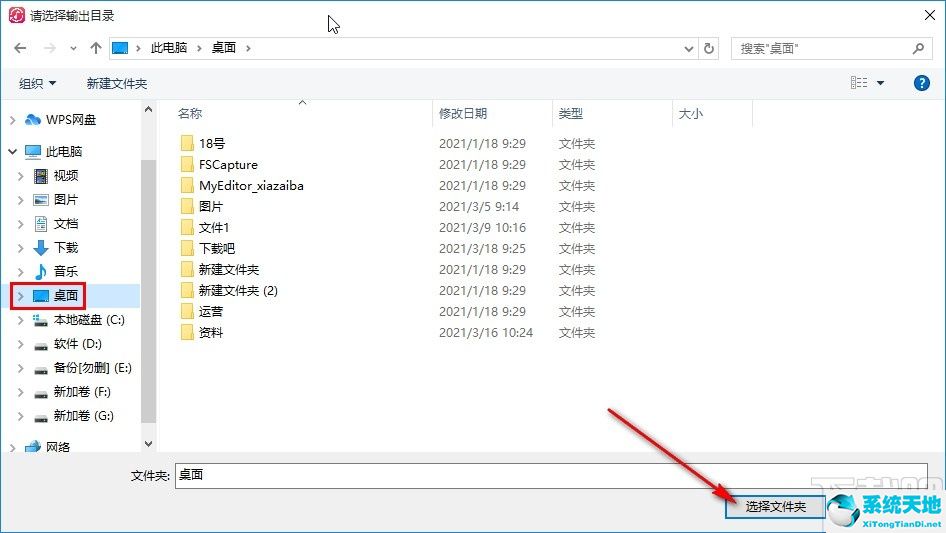Viewport: 946px width, 533px height.
Task: Expand the 新加卷 (G:) tree node
Action: click(x=21, y=417)
